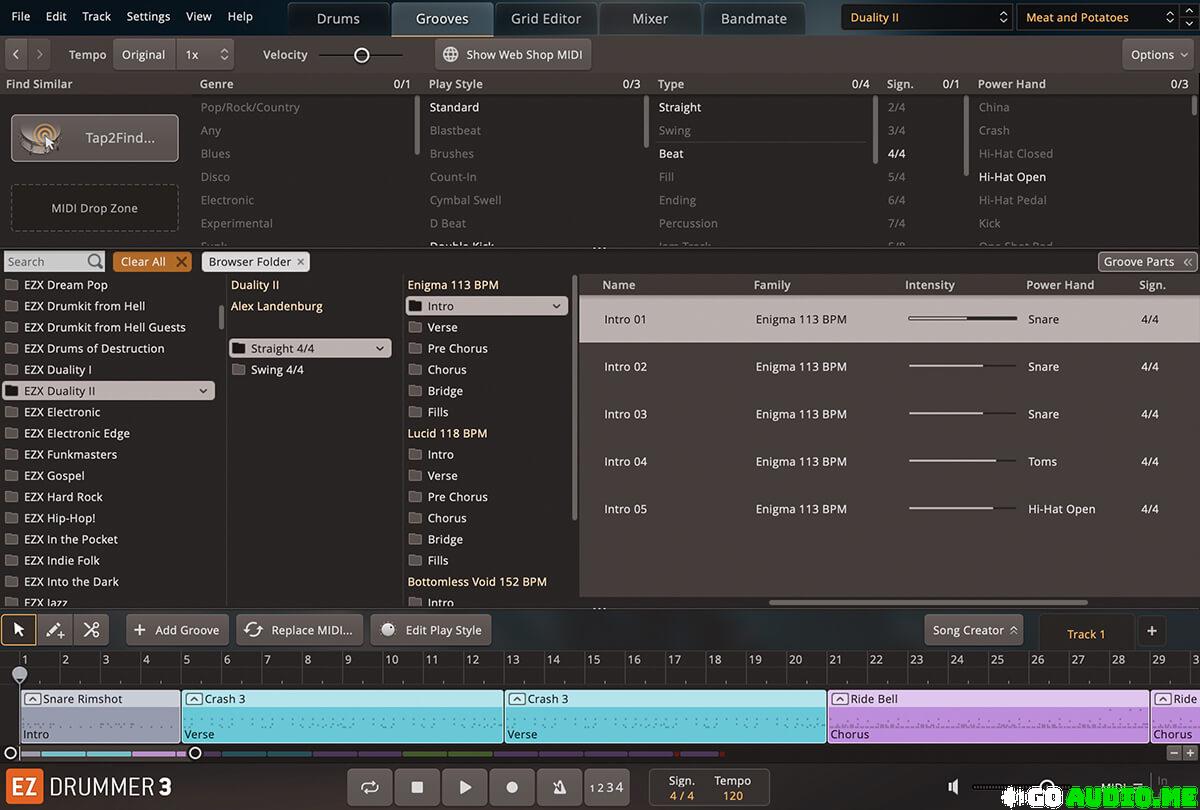Collapse the Enigma Intro folder

click(556, 306)
